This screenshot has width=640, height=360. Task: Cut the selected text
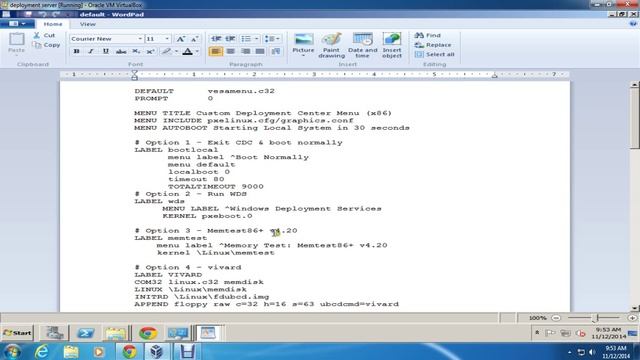point(44,36)
